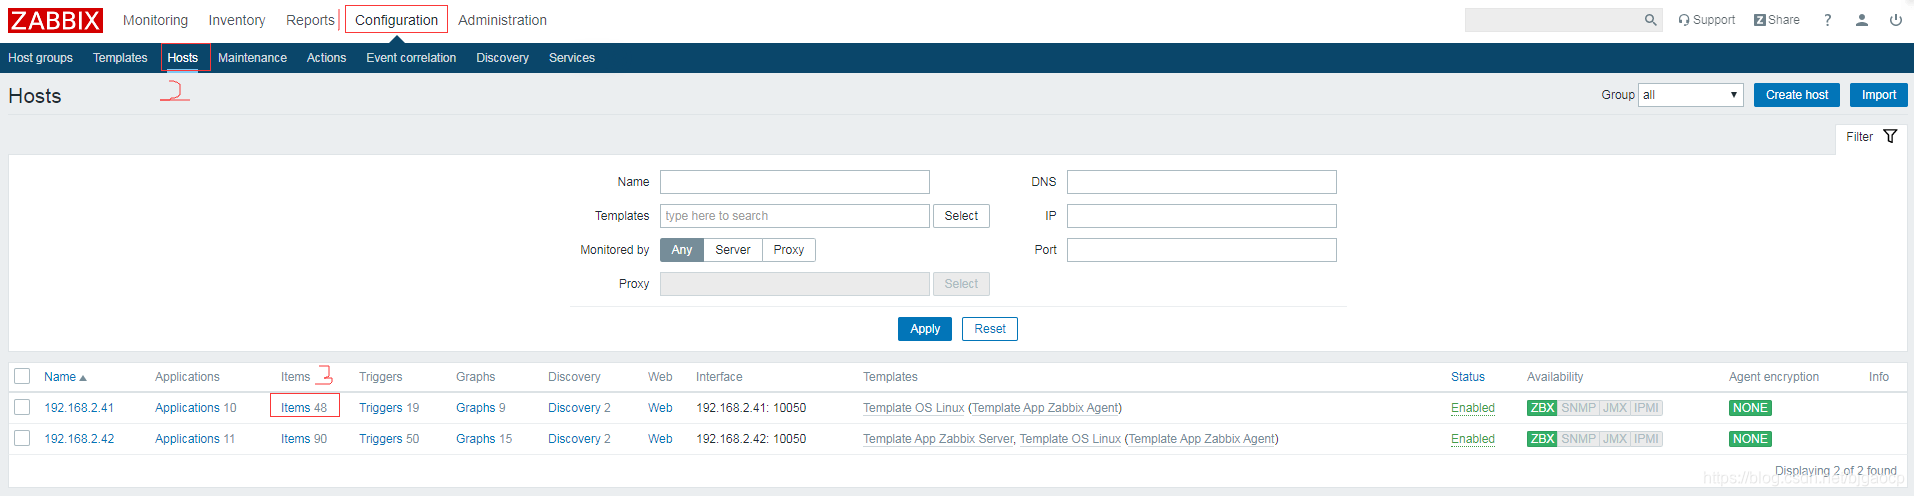1914x496 pixels.
Task: Click the Zabbix logo
Action: [55, 20]
